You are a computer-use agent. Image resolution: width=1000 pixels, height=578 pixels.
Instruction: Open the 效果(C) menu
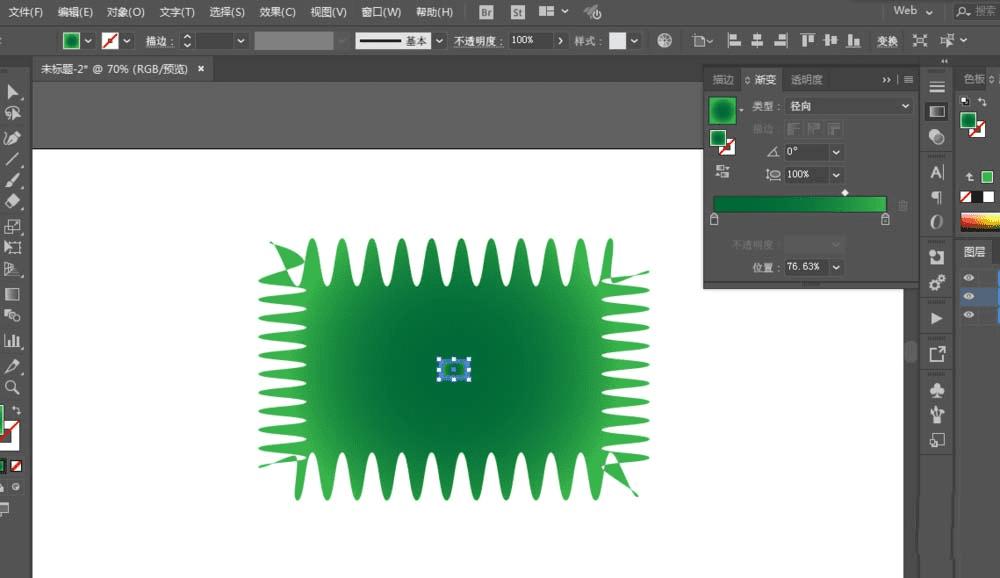click(277, 12)
